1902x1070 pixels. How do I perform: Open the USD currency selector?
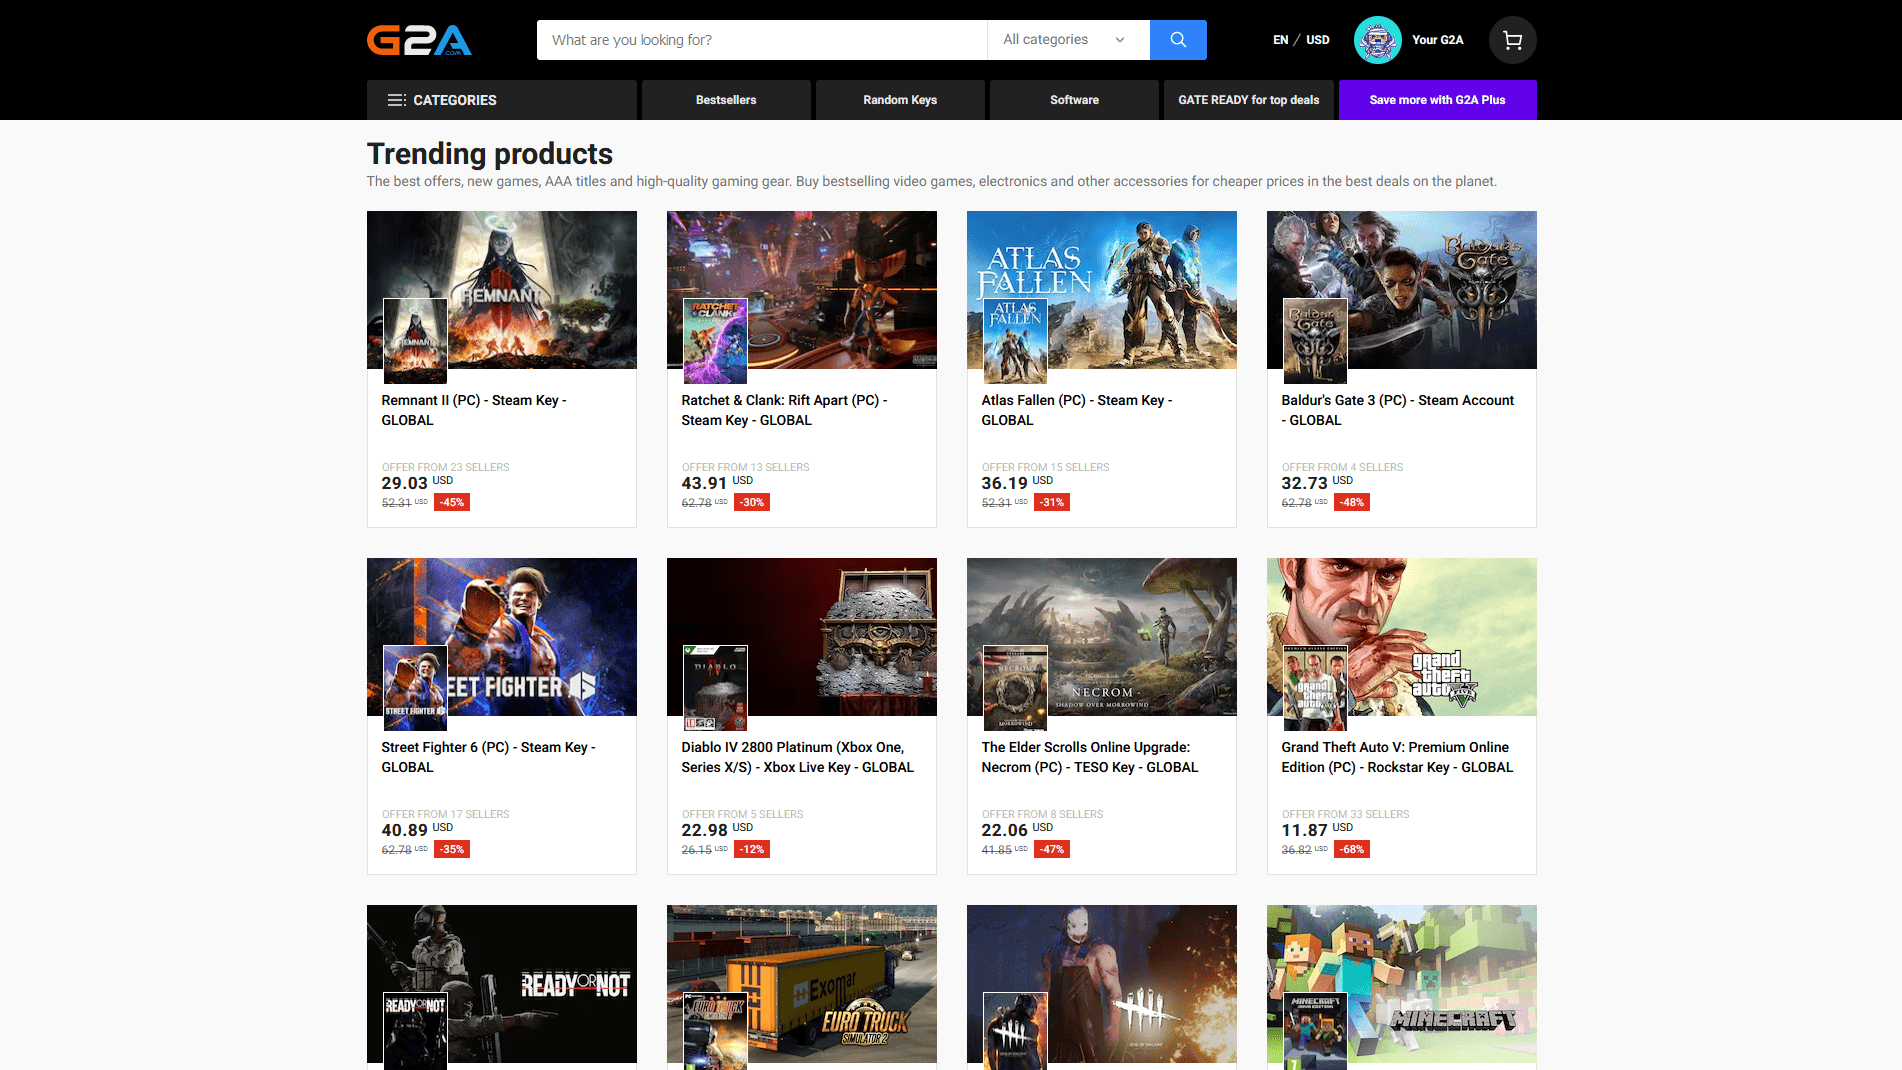click(1318, 40)
